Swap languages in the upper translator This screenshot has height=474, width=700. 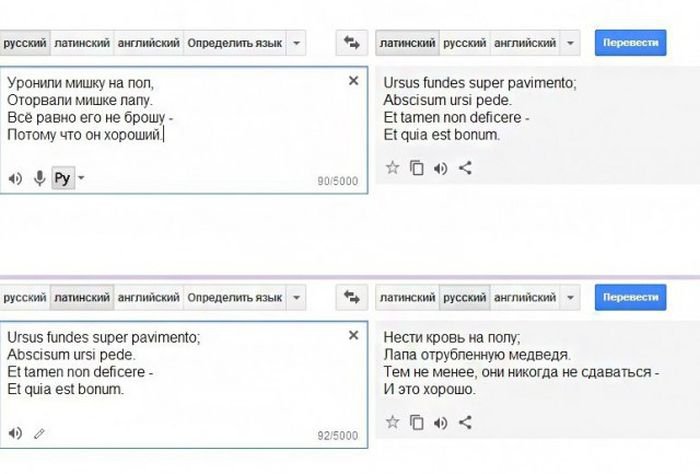[x=352, y=44]
